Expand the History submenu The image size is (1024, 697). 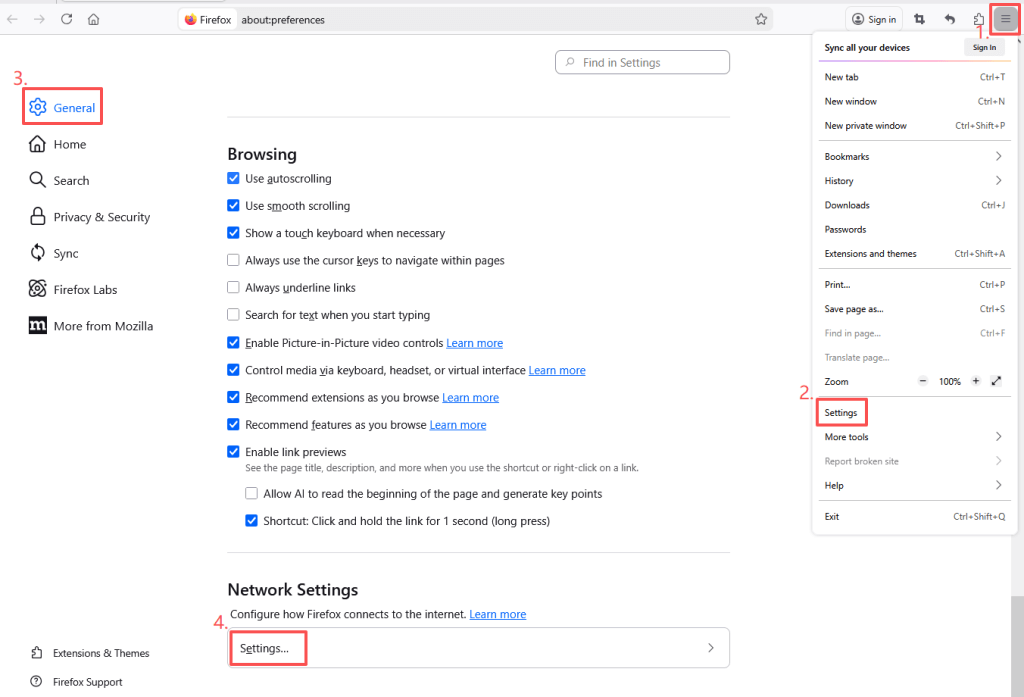[997, 181]
